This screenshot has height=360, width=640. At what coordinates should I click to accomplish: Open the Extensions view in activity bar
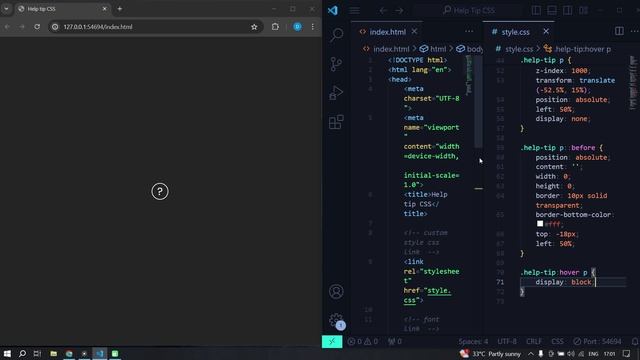pyautogui.click(x=336, y=122)
